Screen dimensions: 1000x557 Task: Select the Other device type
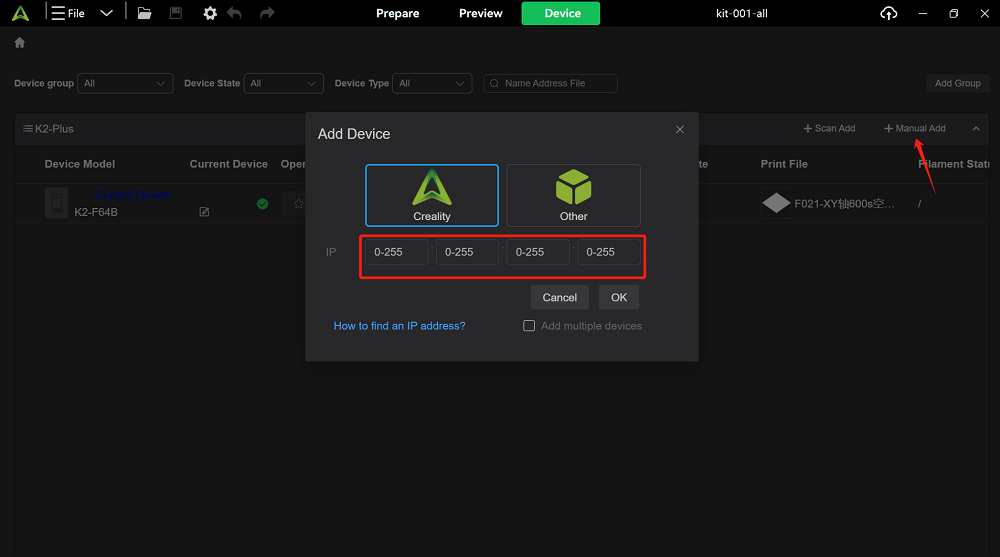coord(573,195)
